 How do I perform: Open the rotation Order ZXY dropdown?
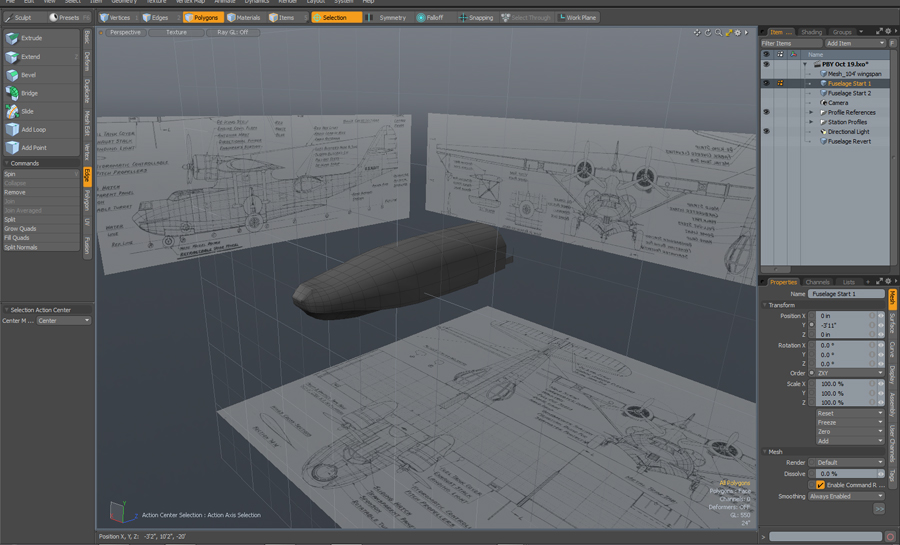(x=851, y=373)
